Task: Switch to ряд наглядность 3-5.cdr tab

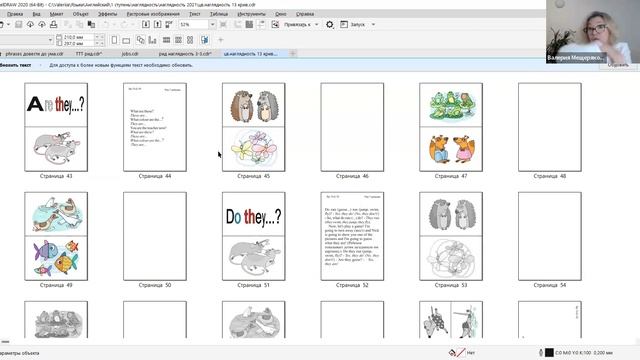Action: pos(185,53)
